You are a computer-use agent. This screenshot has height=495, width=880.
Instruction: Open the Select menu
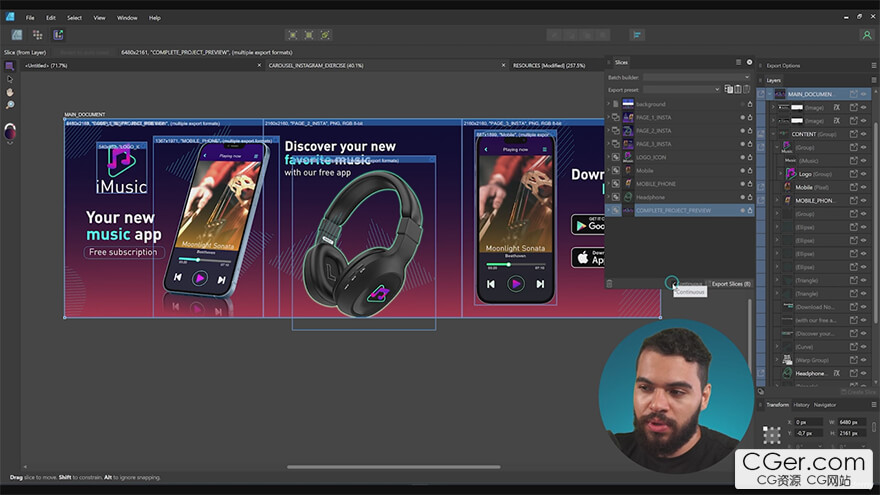pos(75,17)
